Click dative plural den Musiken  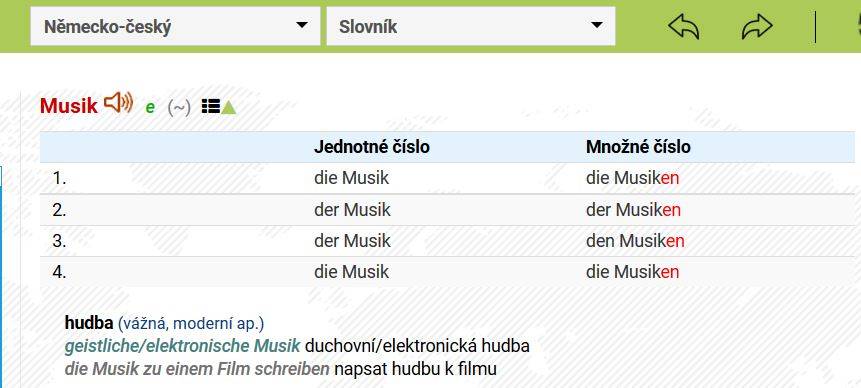tap(635, 240)
